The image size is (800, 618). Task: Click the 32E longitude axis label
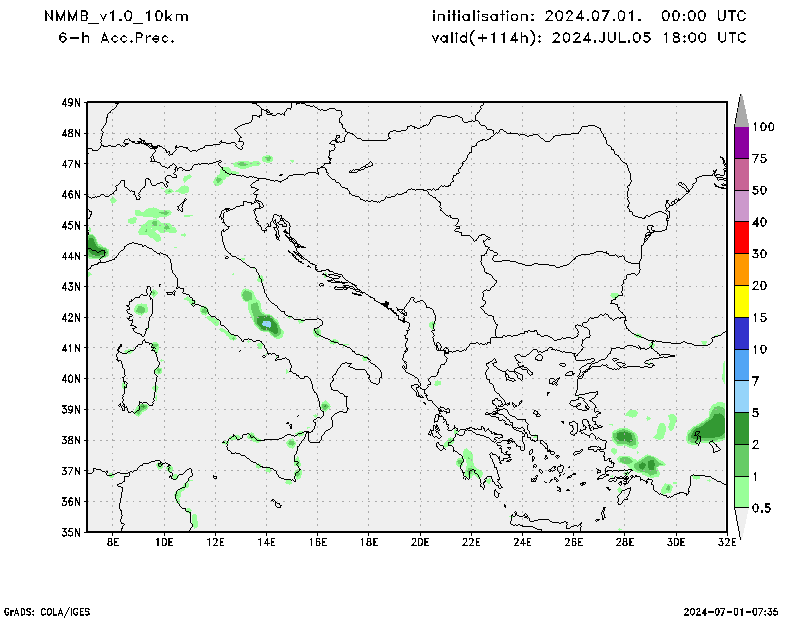point(726,543)
